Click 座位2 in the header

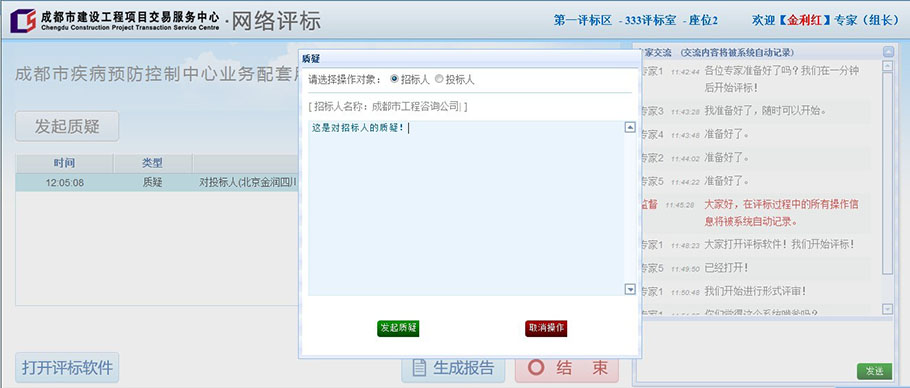[x=703, y=21]
